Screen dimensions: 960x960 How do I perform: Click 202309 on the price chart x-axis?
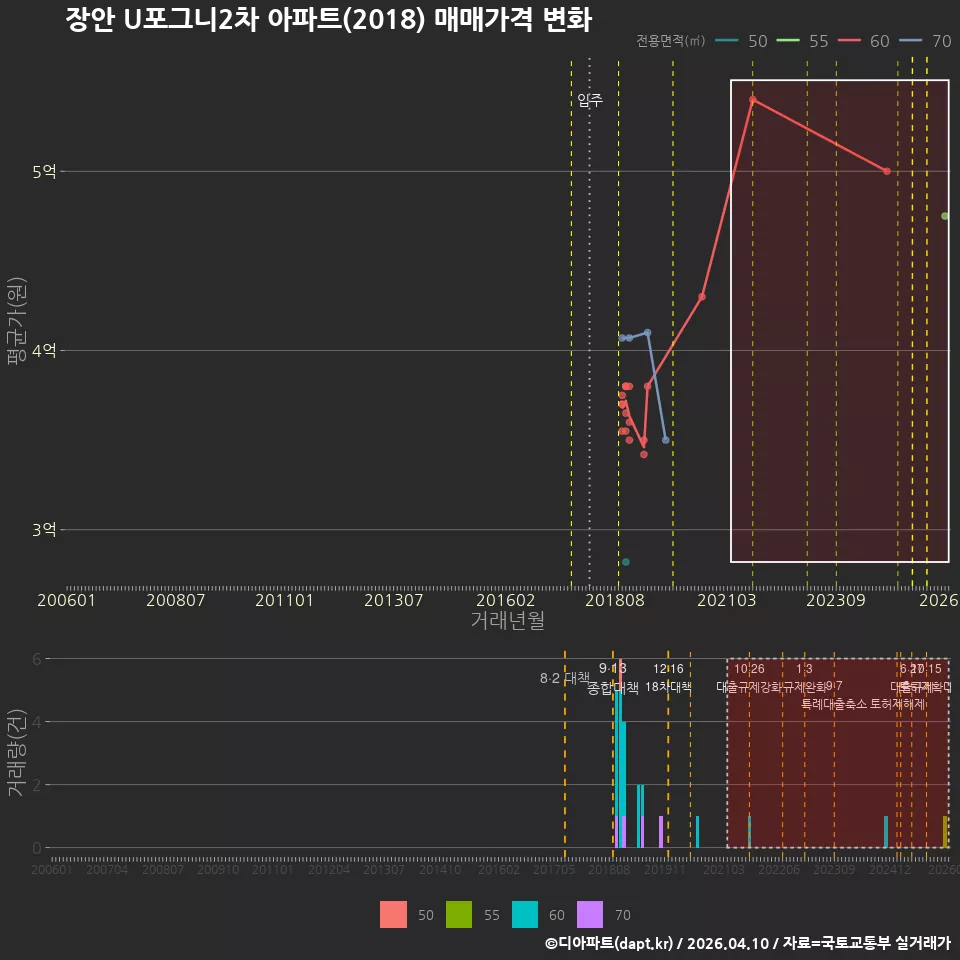point(836,600)
